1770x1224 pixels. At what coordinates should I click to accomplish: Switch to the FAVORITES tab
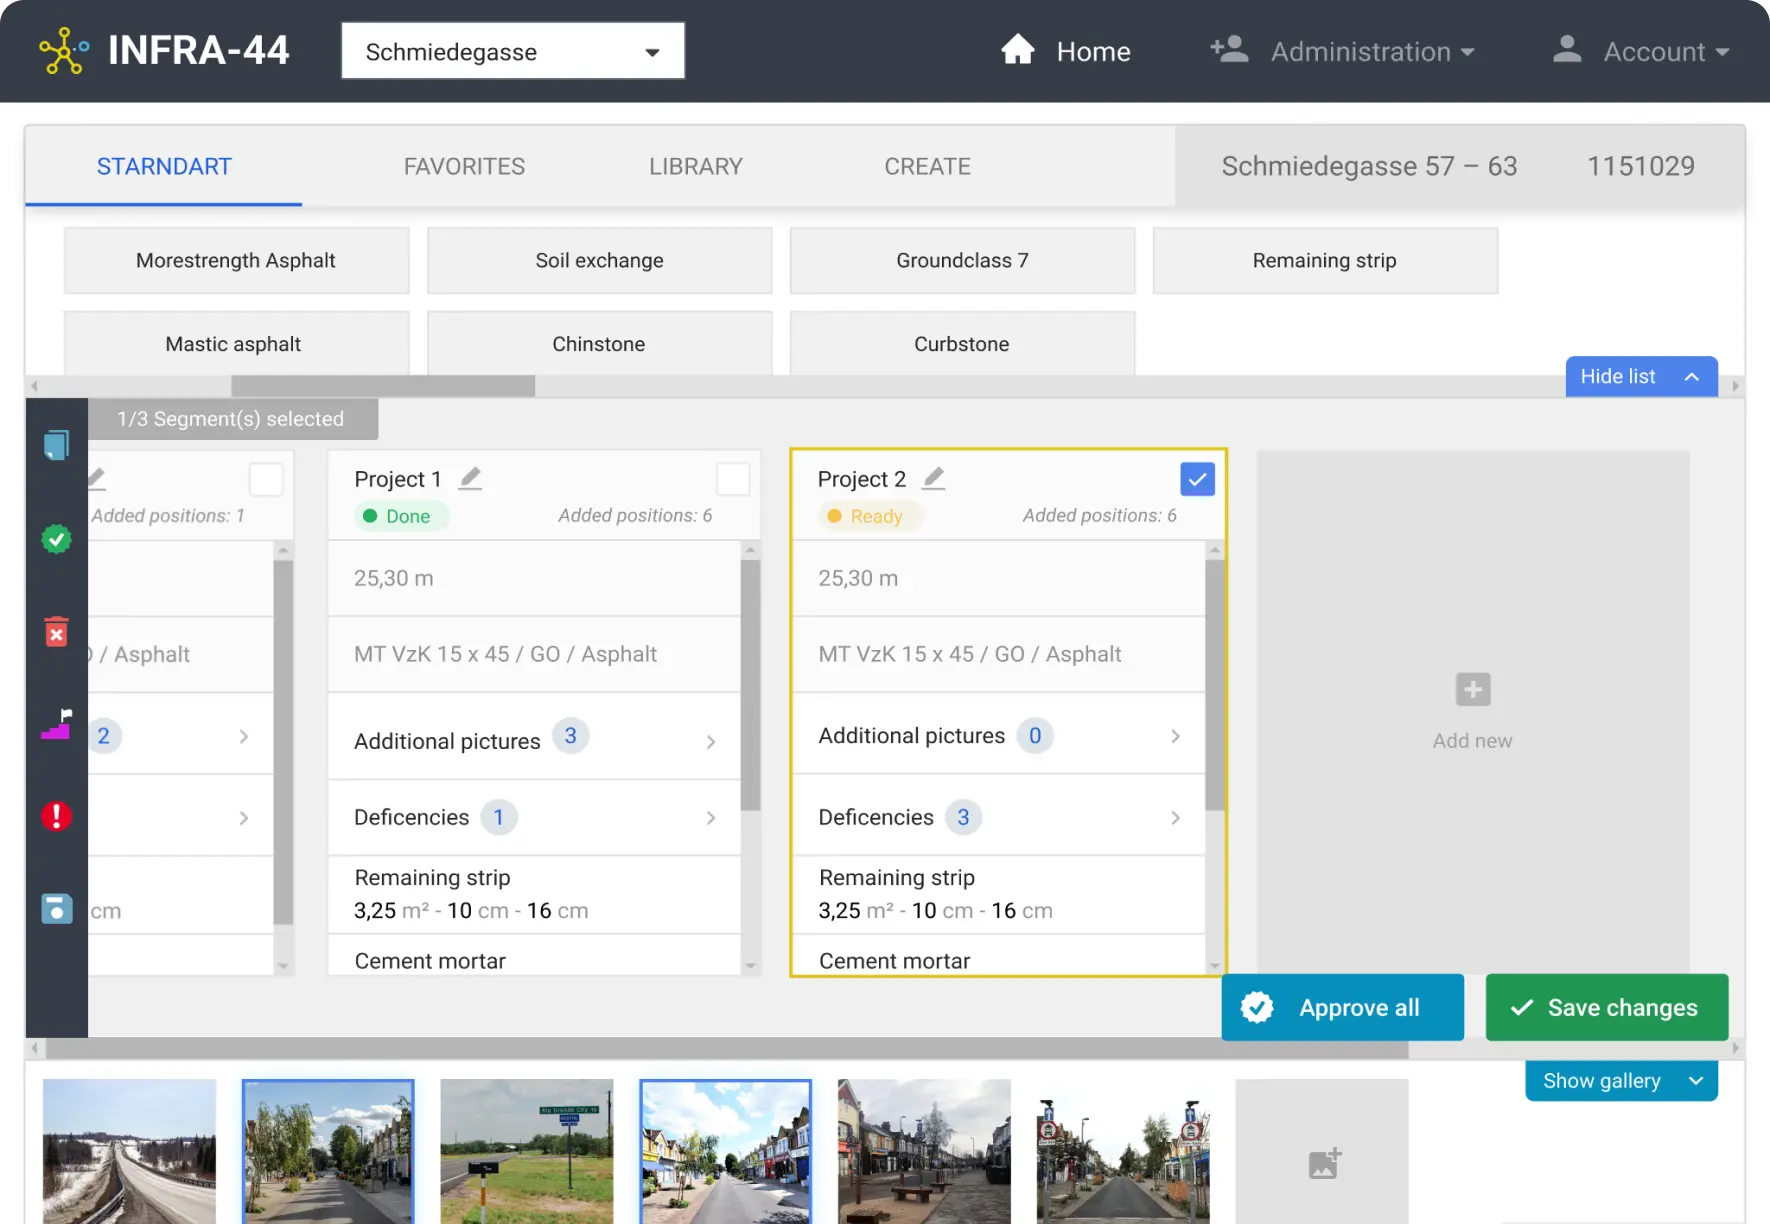pyautogui.click(x=464, y=166)
